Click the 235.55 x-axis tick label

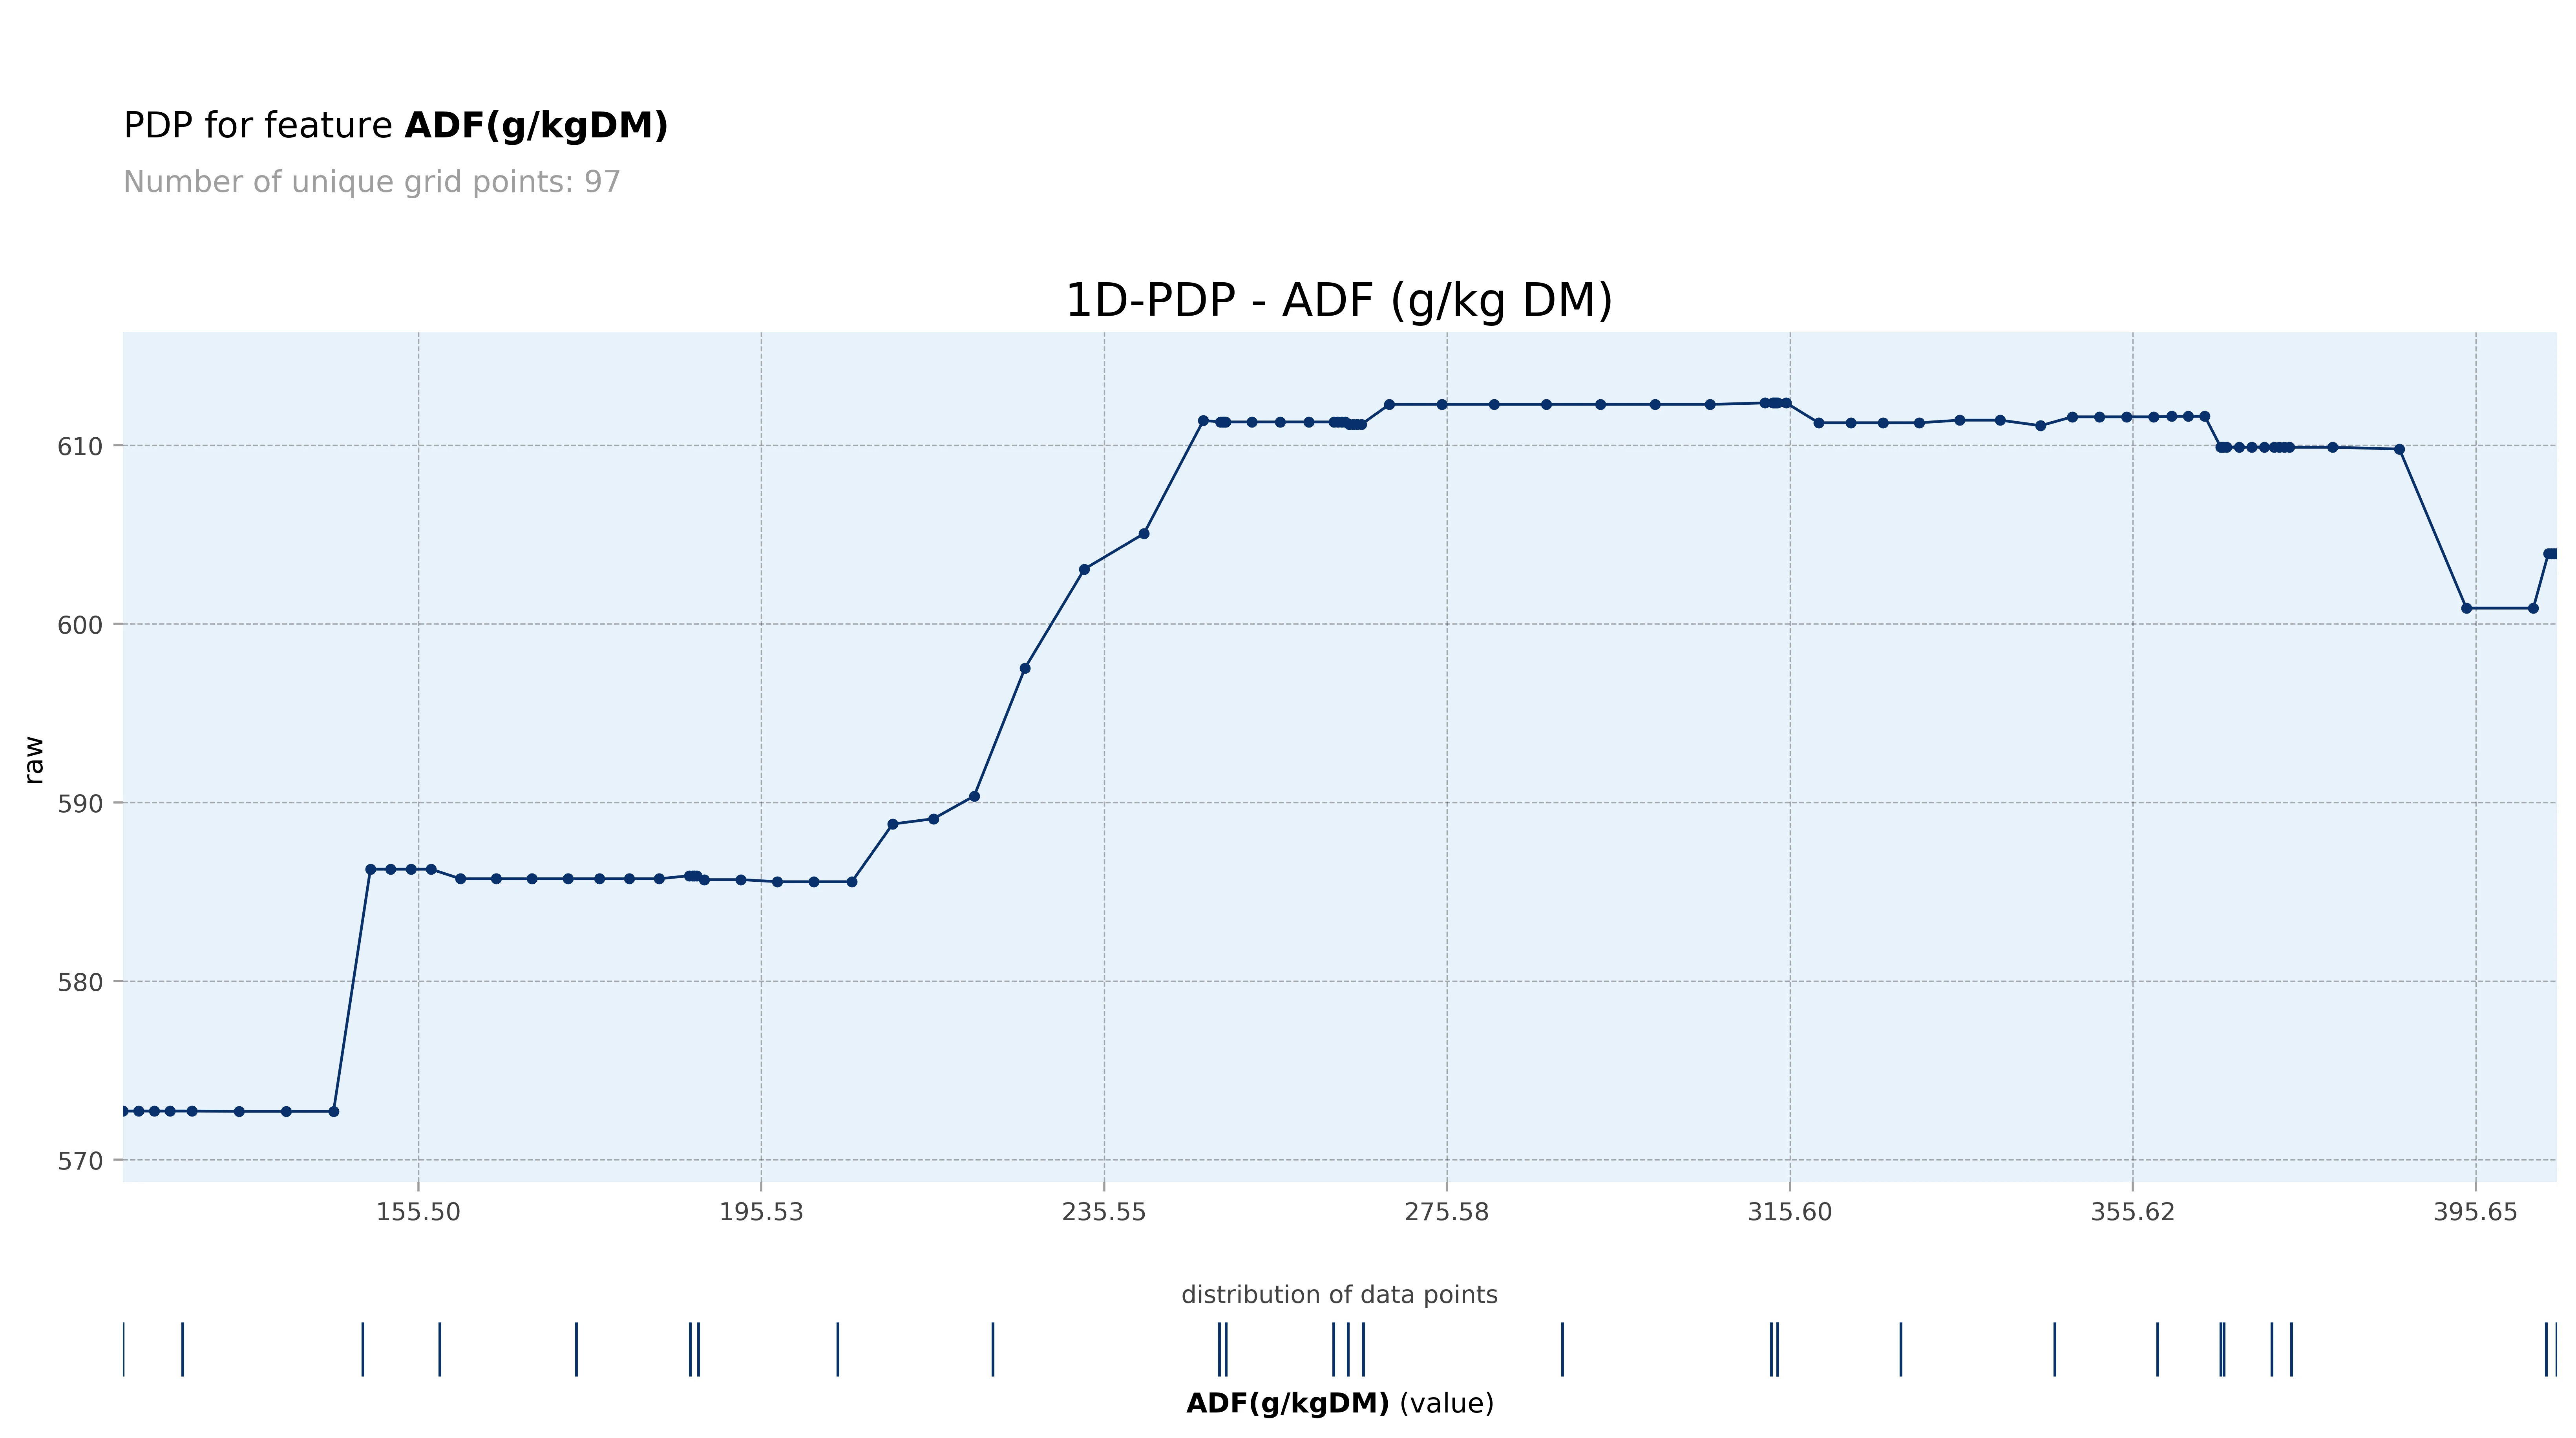(1104, 1212)
